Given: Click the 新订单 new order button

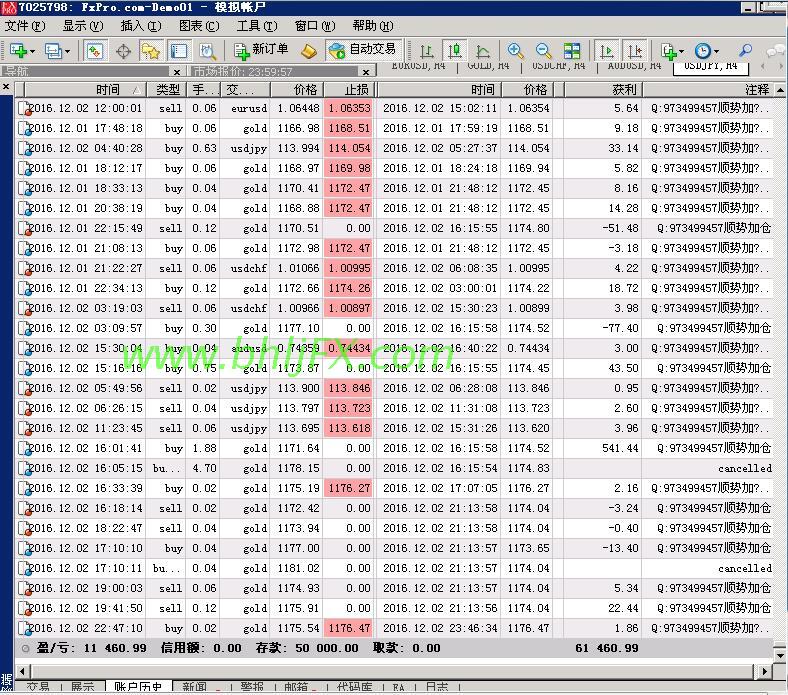Looking at the screenshot, I should coord(261,50).
